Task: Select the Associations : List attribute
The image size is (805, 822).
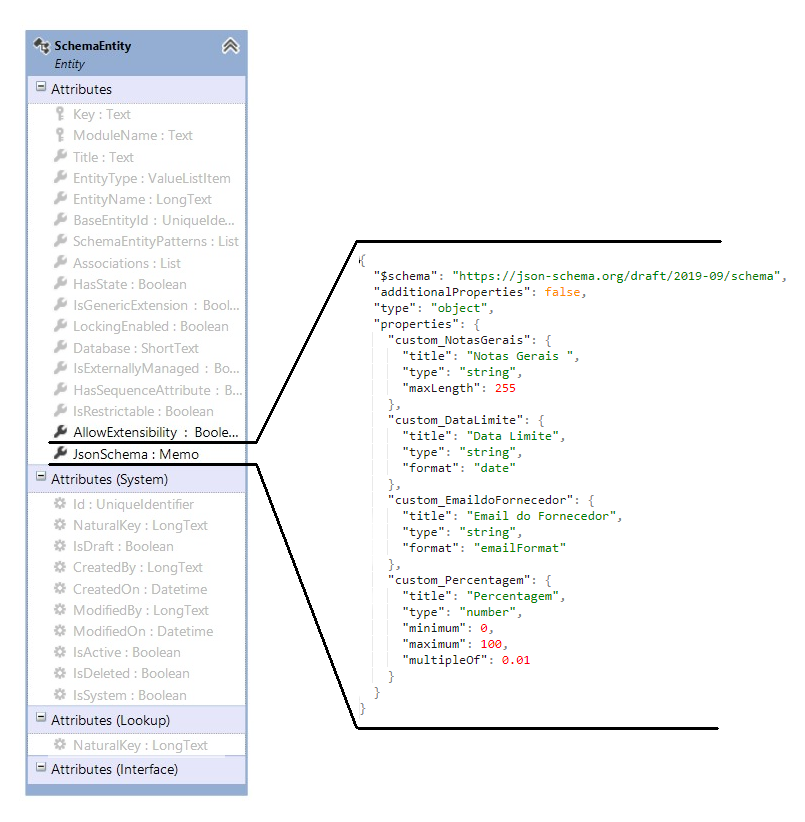Action: click(127, 263)
